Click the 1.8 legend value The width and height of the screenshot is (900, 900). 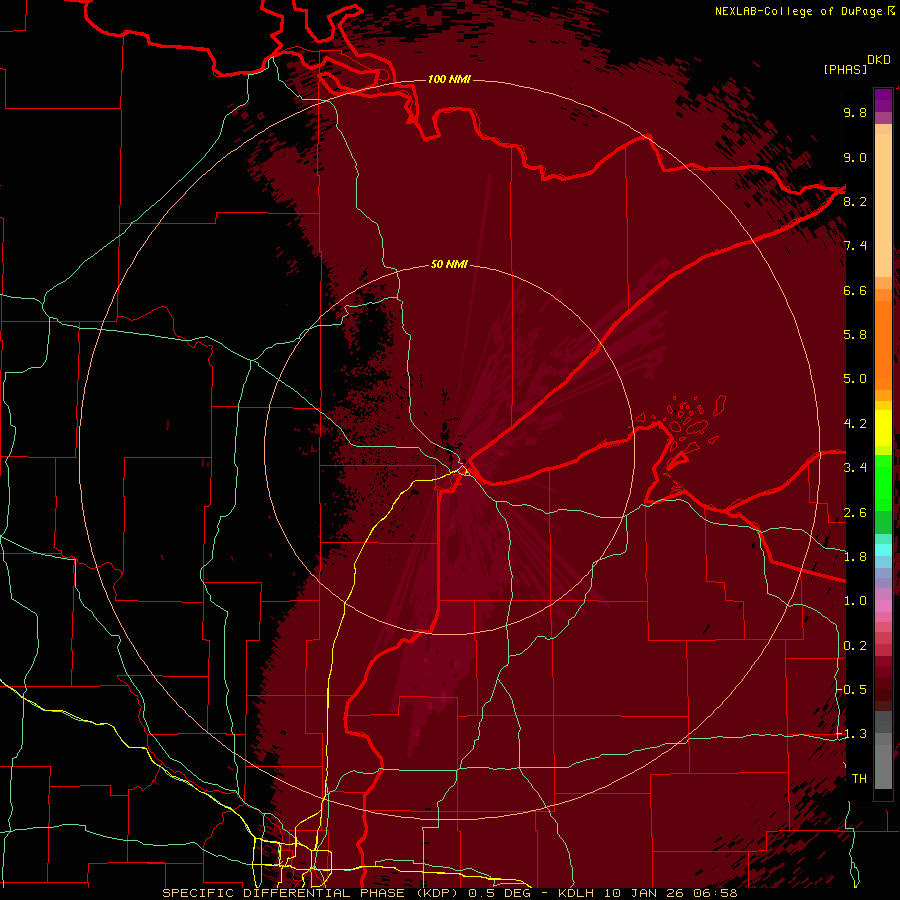[x=855, y=557]
